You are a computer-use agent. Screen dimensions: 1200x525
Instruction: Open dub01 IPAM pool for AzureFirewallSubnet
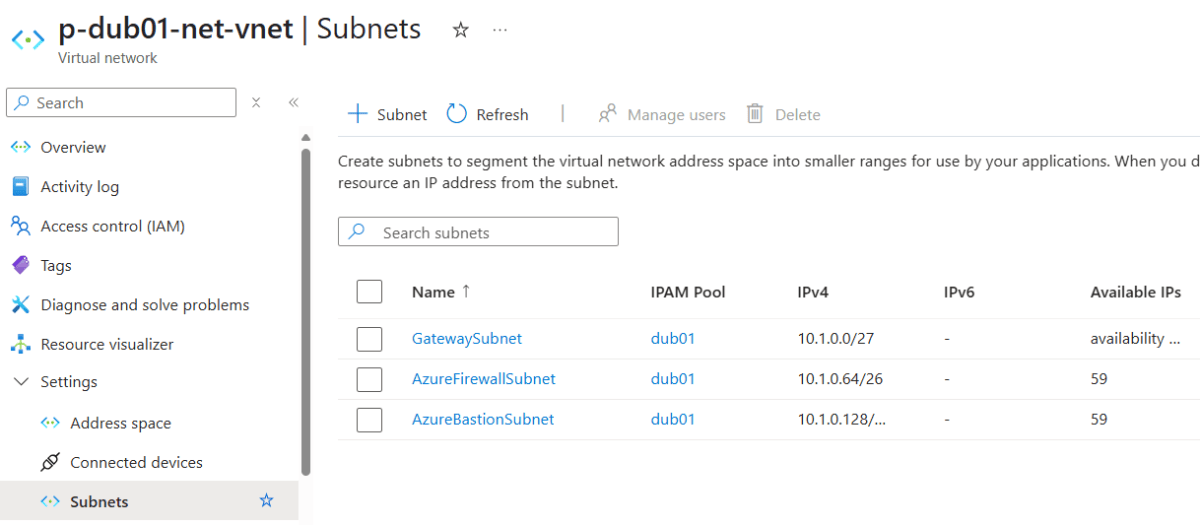pos(672,379)
